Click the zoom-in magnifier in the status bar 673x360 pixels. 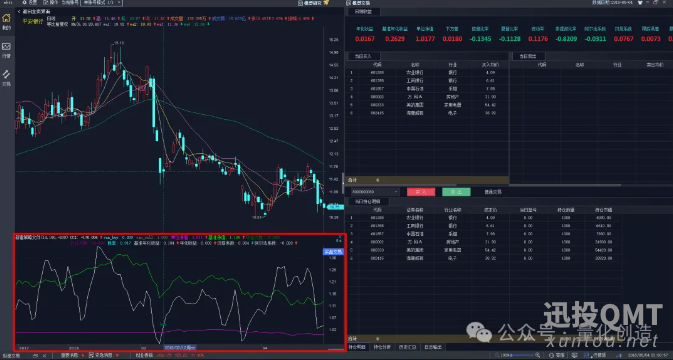point(537,355)
